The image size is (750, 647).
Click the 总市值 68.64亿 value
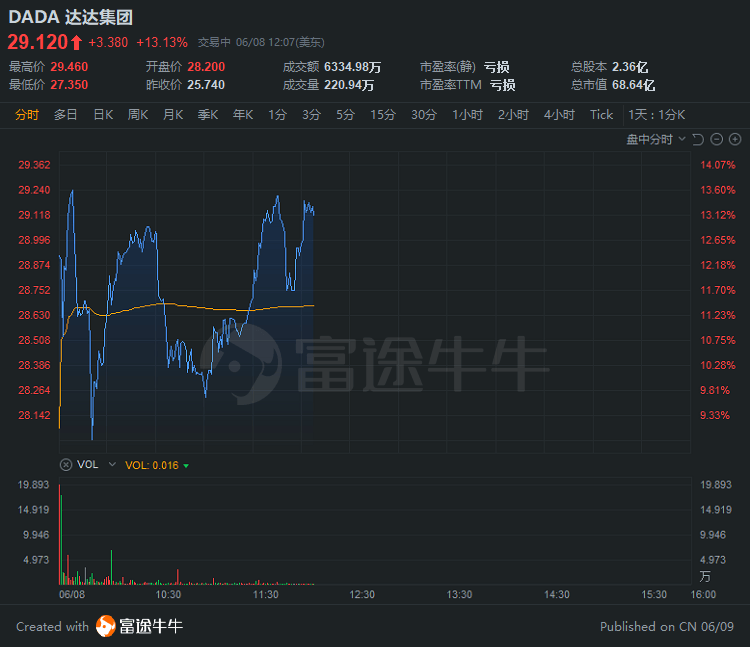pyautogui.click(x=633, y=85)
